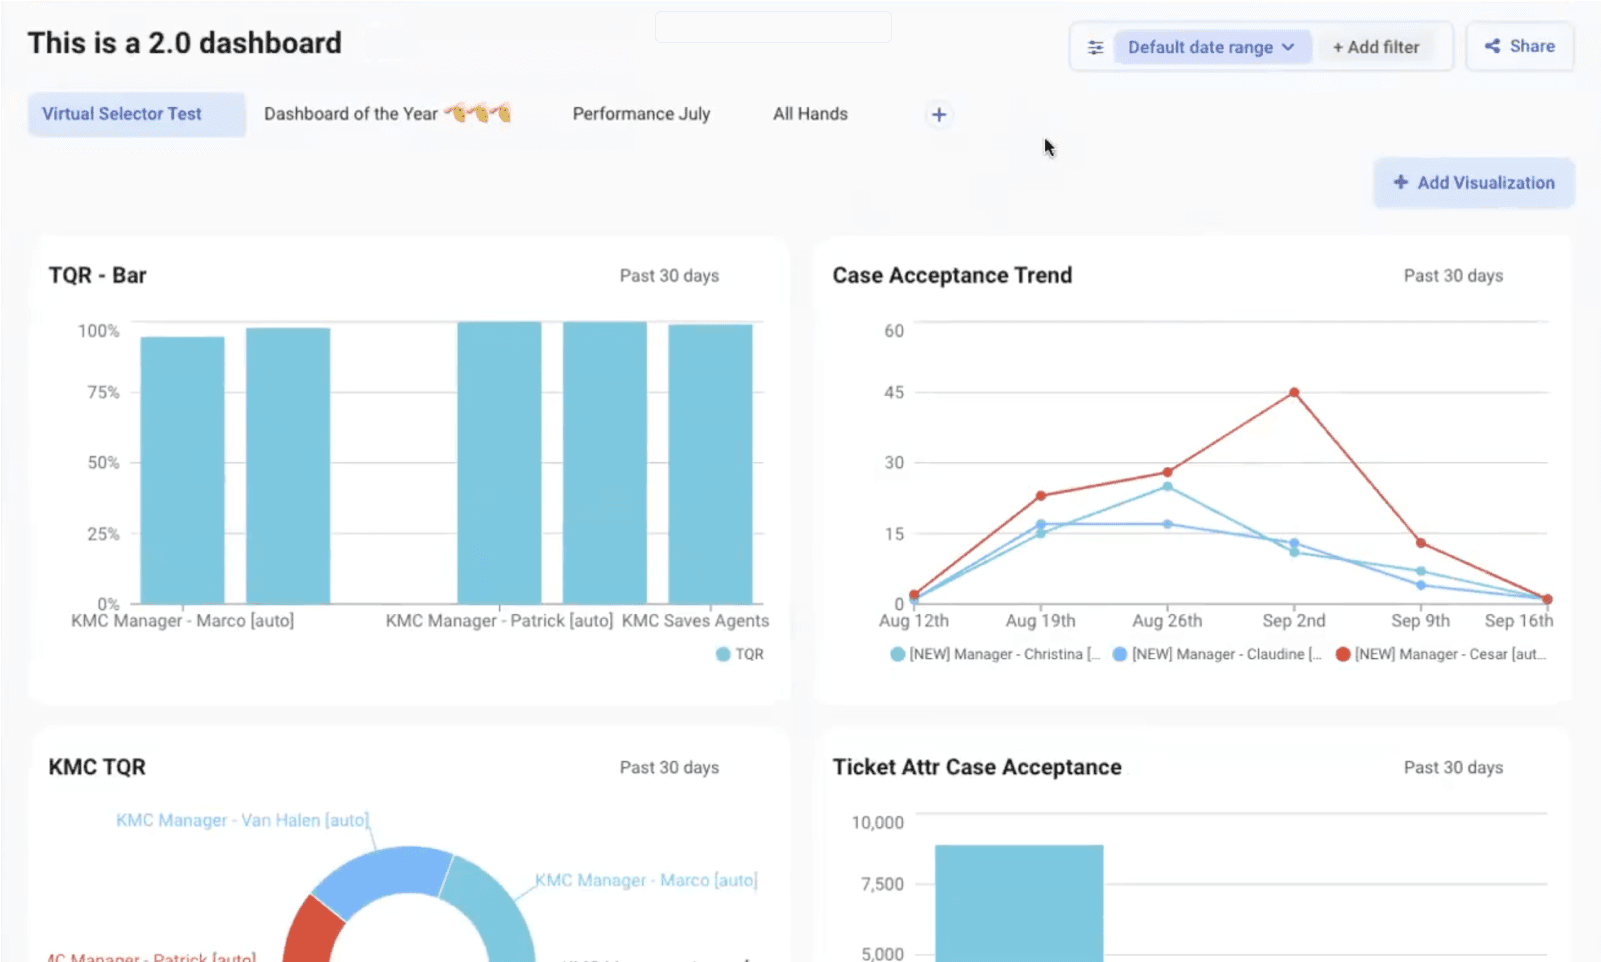Click the dashboard title text
This screenshot has height=962, width=1601.
click(184, 43)
